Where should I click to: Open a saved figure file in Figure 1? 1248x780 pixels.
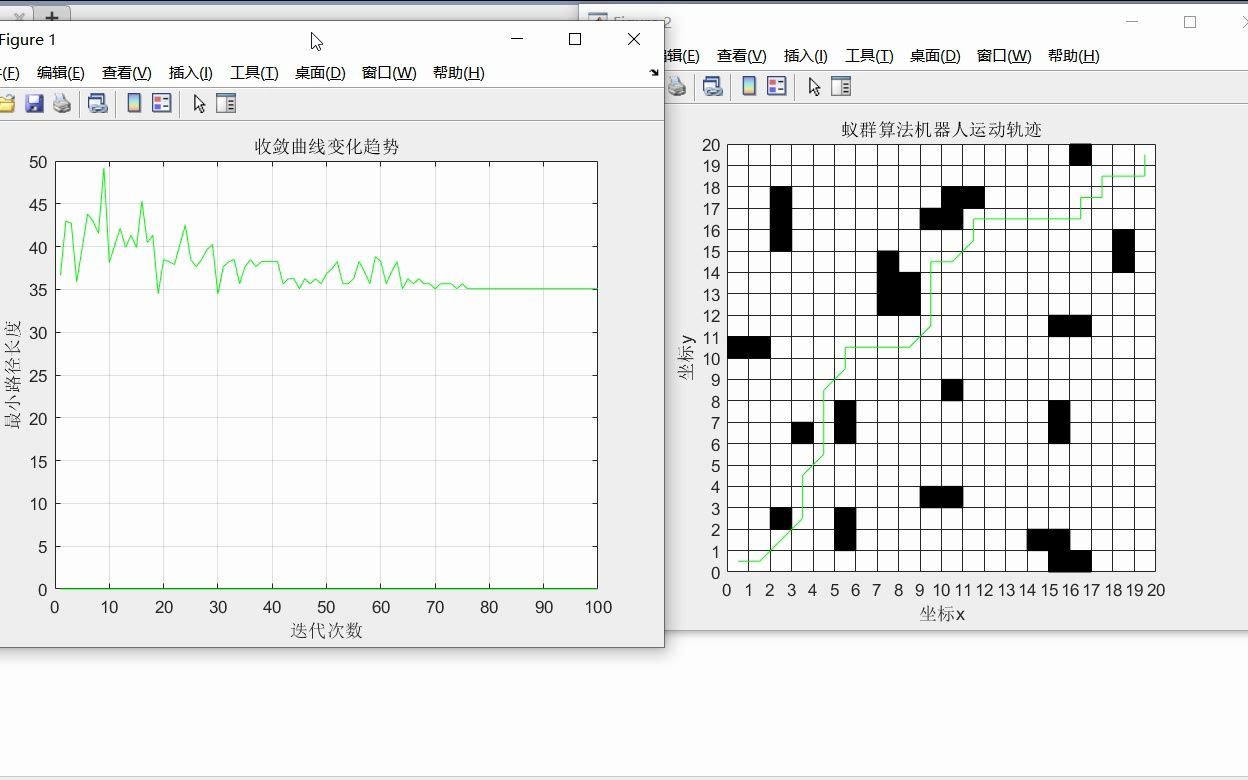(8, 103)
